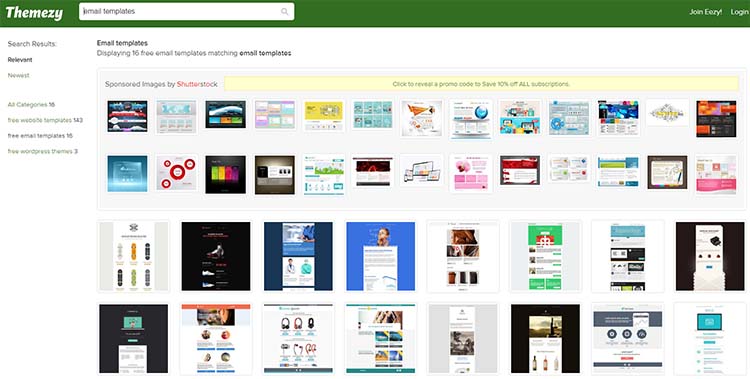Open skateboard email template thumbnail

(x=133, y=256)
